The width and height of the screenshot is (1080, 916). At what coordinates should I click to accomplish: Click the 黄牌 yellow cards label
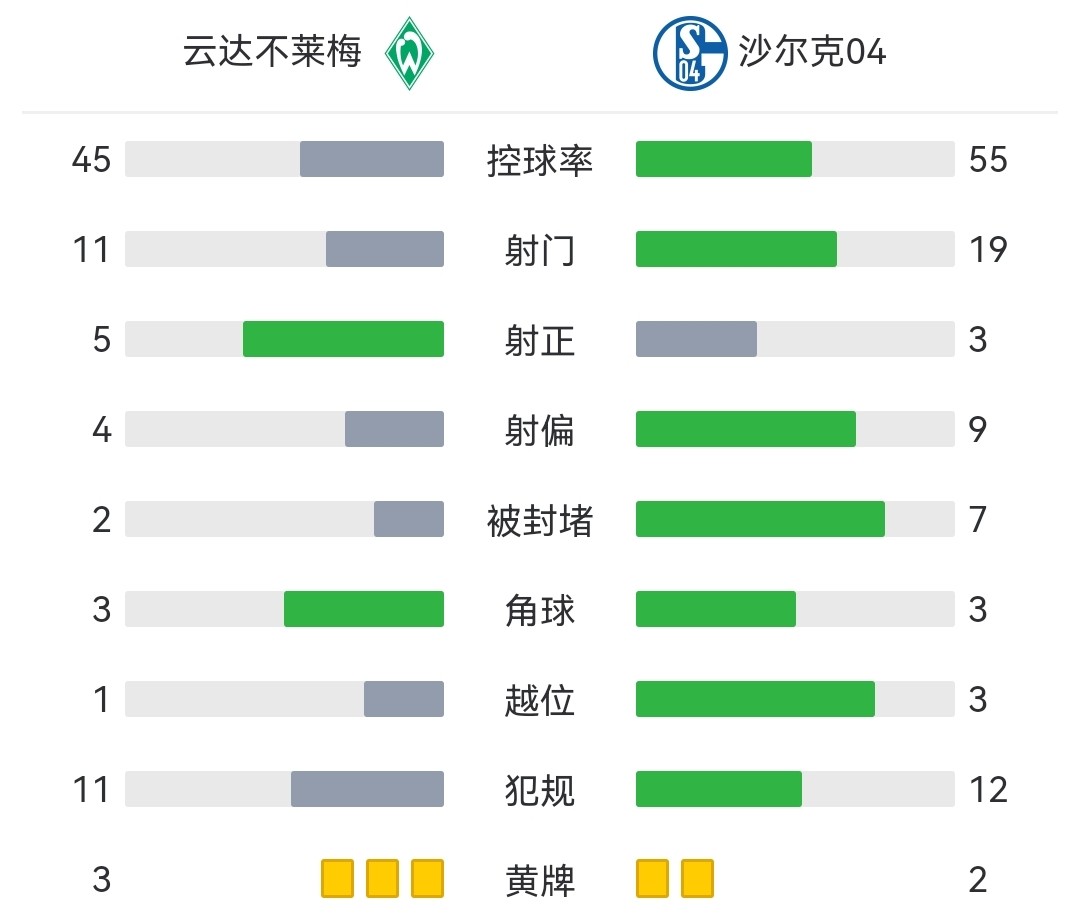(x=540, y=880)
